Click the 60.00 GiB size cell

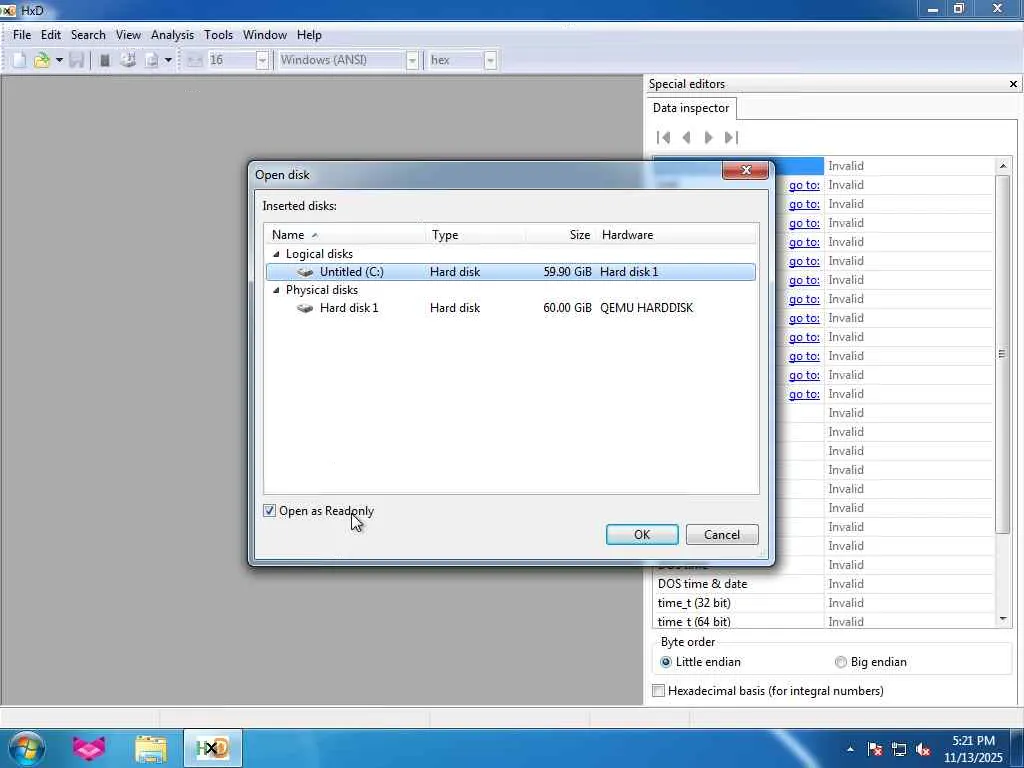tap(567, 308)
